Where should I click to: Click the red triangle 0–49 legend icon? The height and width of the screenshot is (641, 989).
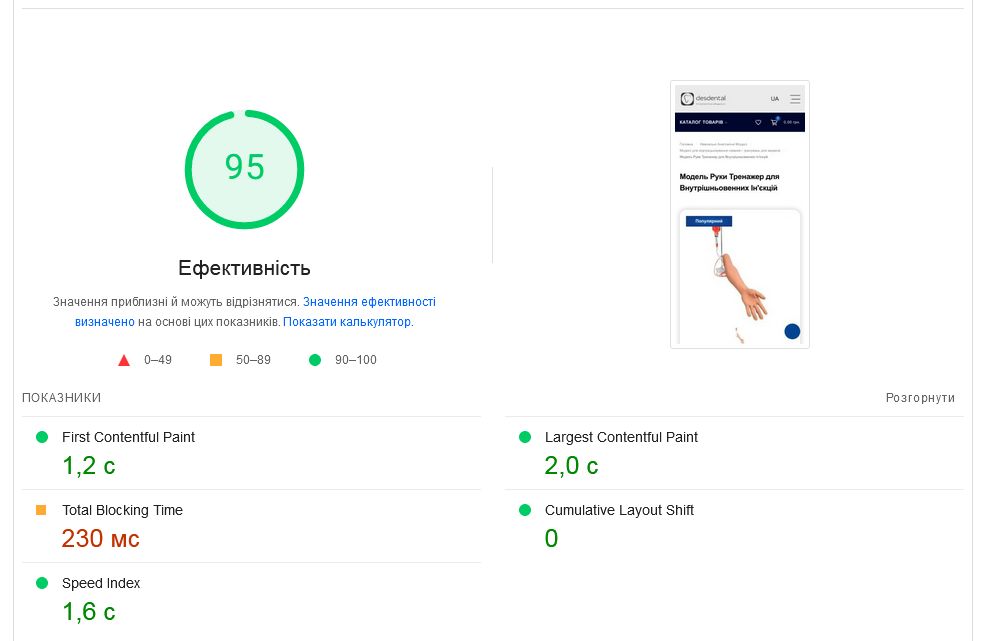pos(124,360)
